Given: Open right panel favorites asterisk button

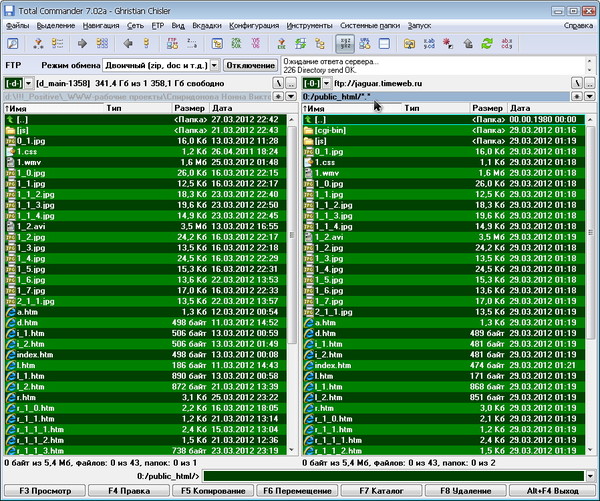Looking at the screenshot, I should (x=577, y=96).
